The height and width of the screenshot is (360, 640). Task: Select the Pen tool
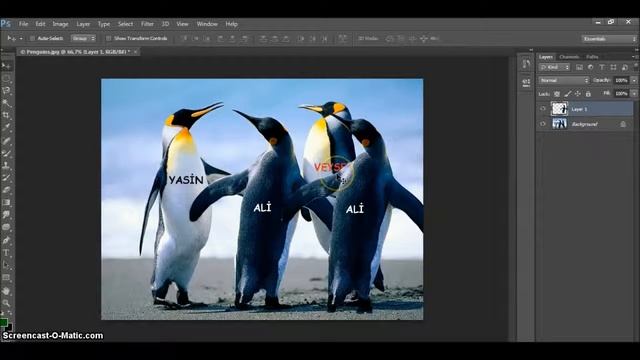pos(6,240)
